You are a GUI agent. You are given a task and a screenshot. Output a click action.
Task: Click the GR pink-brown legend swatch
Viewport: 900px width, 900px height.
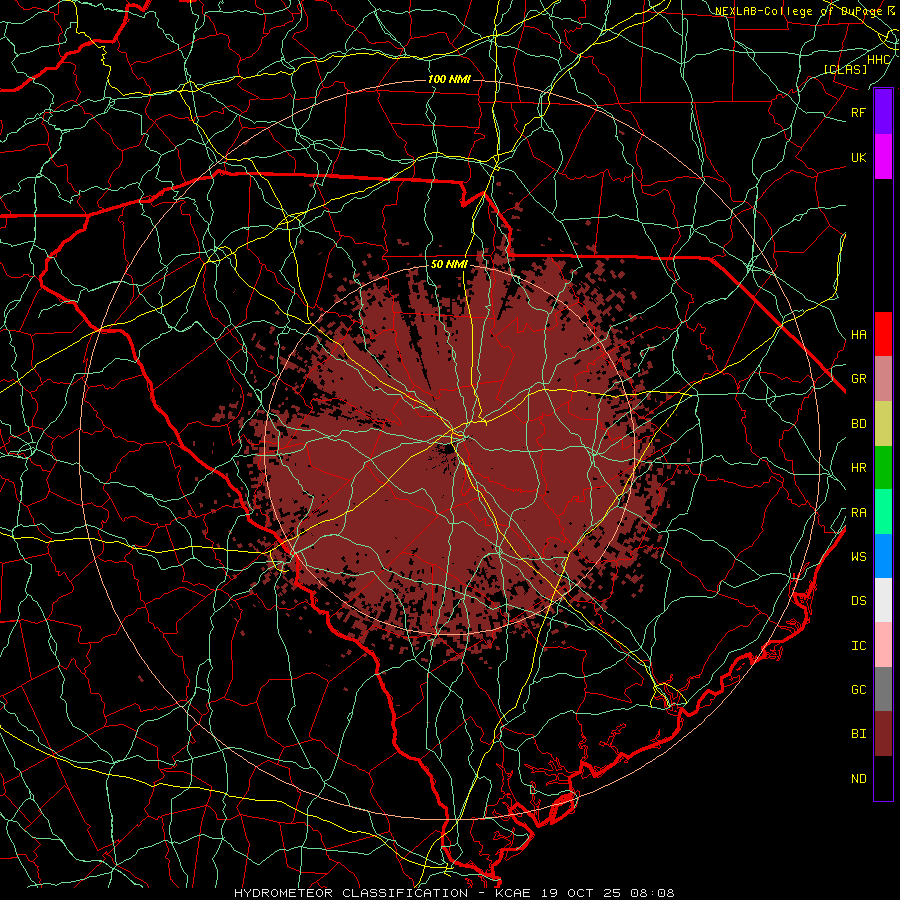click(x=883, y=379)
